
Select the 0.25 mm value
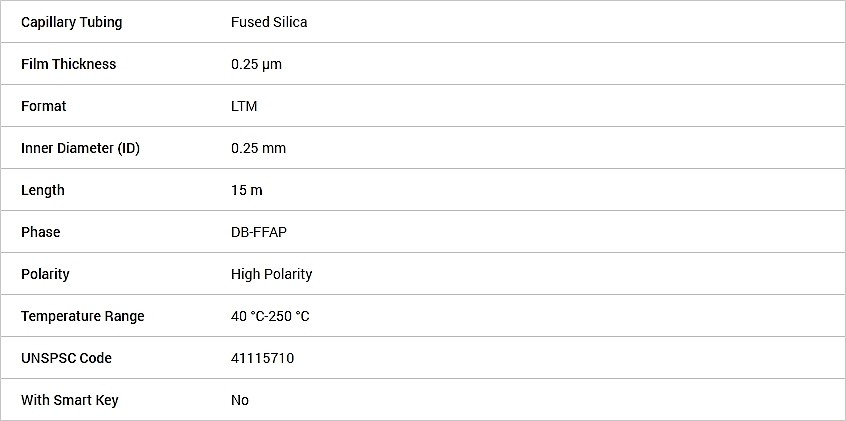point(258,148)
